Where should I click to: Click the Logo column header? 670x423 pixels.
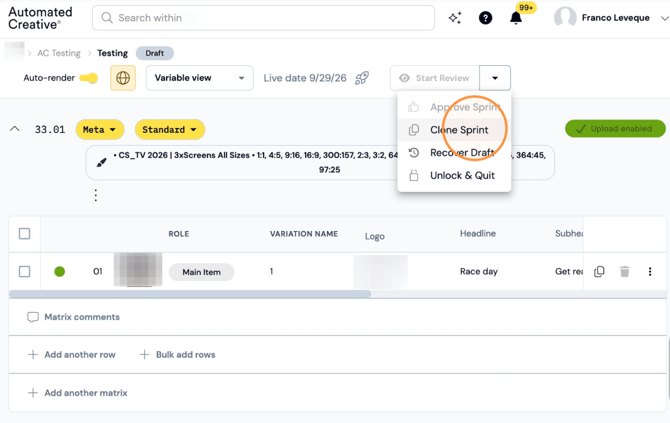tap(375, 236)
